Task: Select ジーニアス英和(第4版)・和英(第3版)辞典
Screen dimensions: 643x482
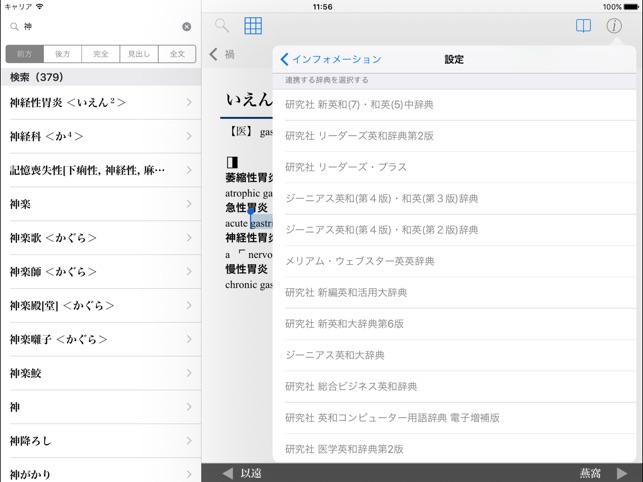Action: click(x=454, y=199)
